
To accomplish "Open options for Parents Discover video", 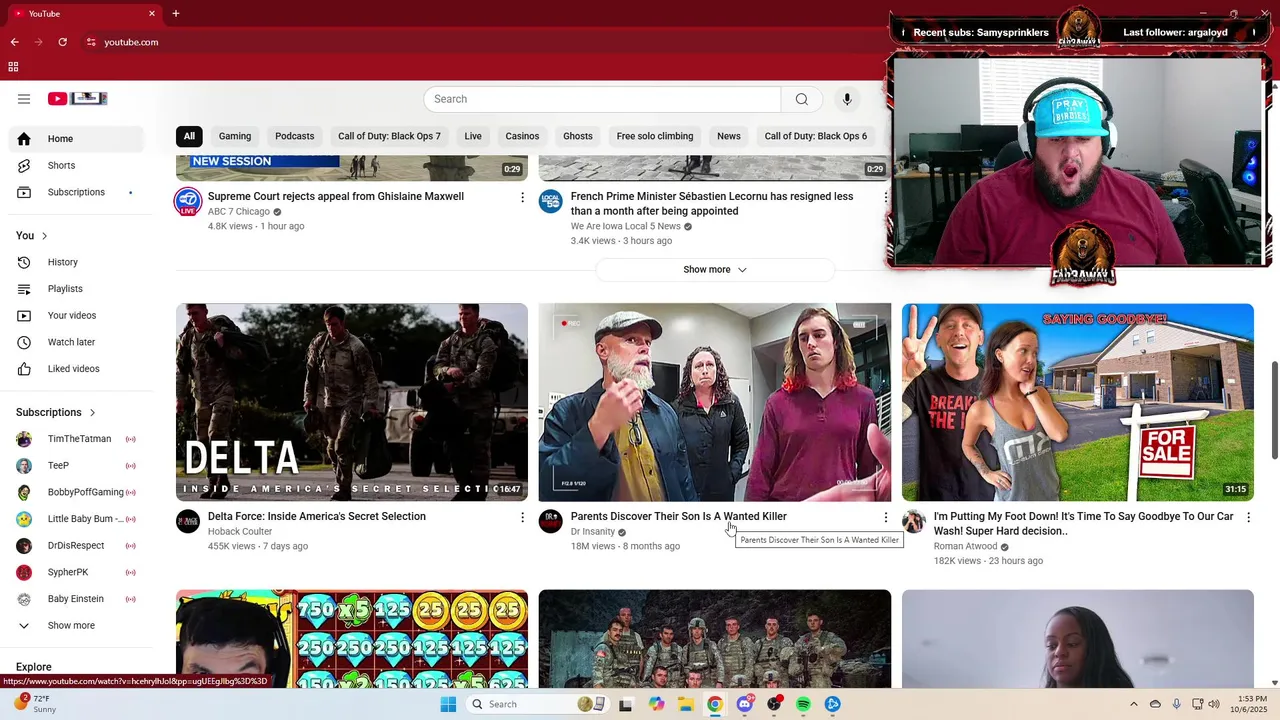I will (x=885, y=517).
